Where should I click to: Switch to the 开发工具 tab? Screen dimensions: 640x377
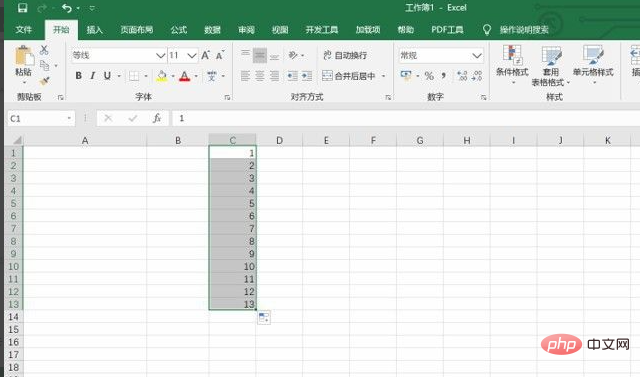pos(322,29)
